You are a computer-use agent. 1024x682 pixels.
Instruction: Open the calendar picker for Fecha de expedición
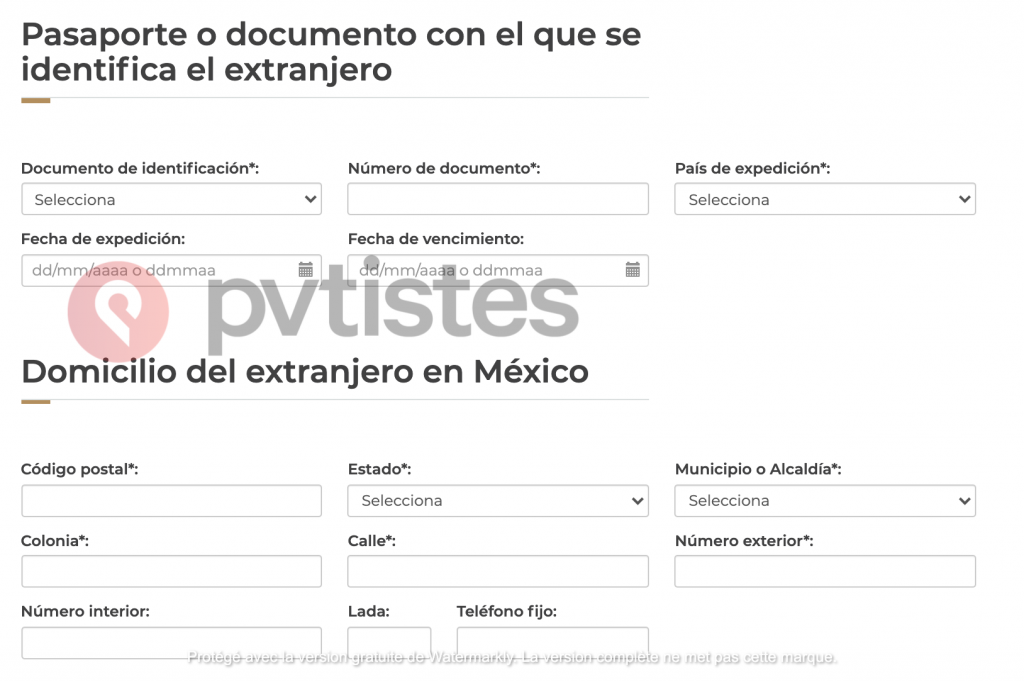[305, 270]
